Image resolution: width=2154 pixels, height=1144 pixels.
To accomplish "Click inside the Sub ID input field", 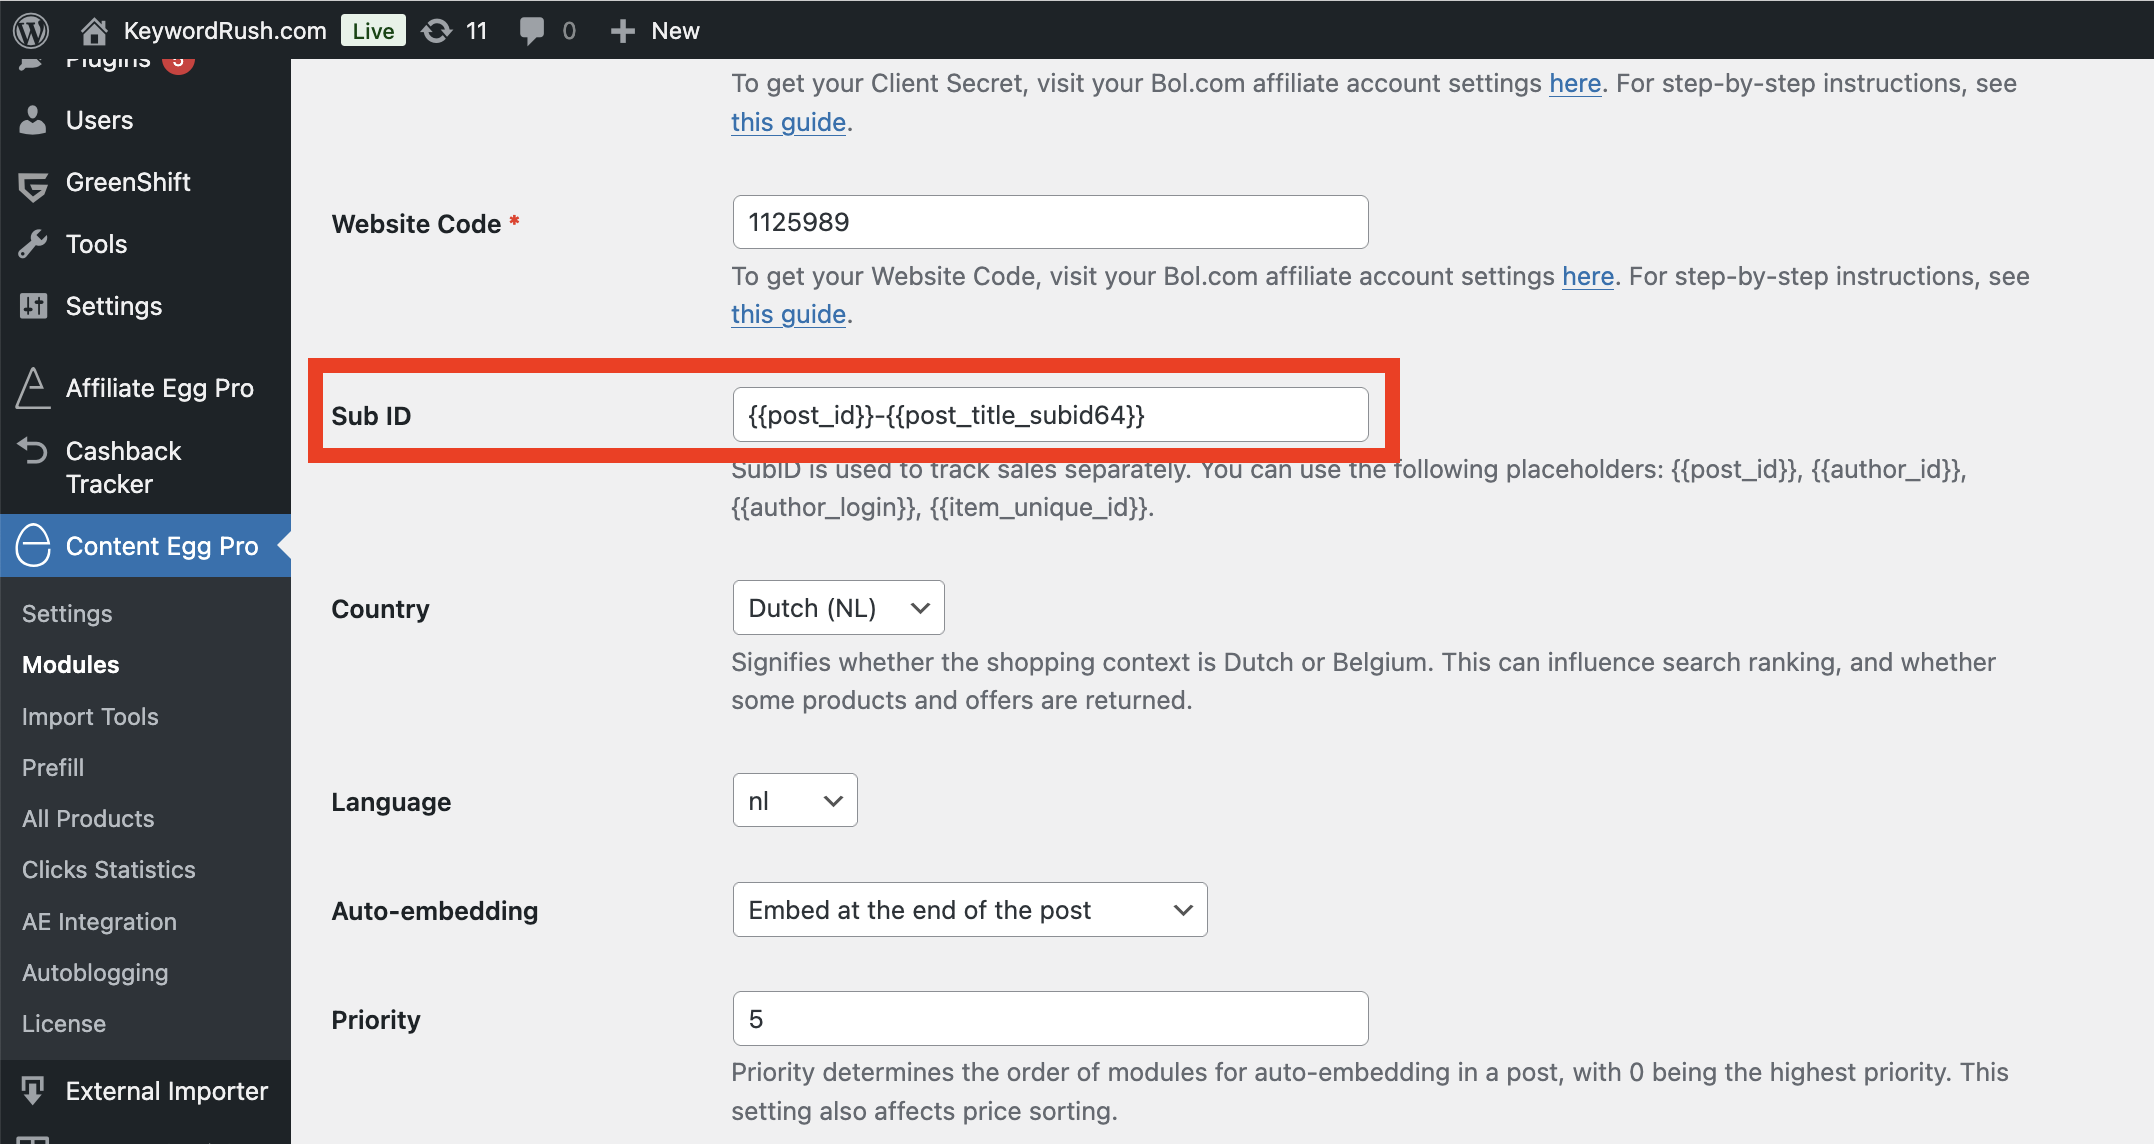I will click(1049, 414).
